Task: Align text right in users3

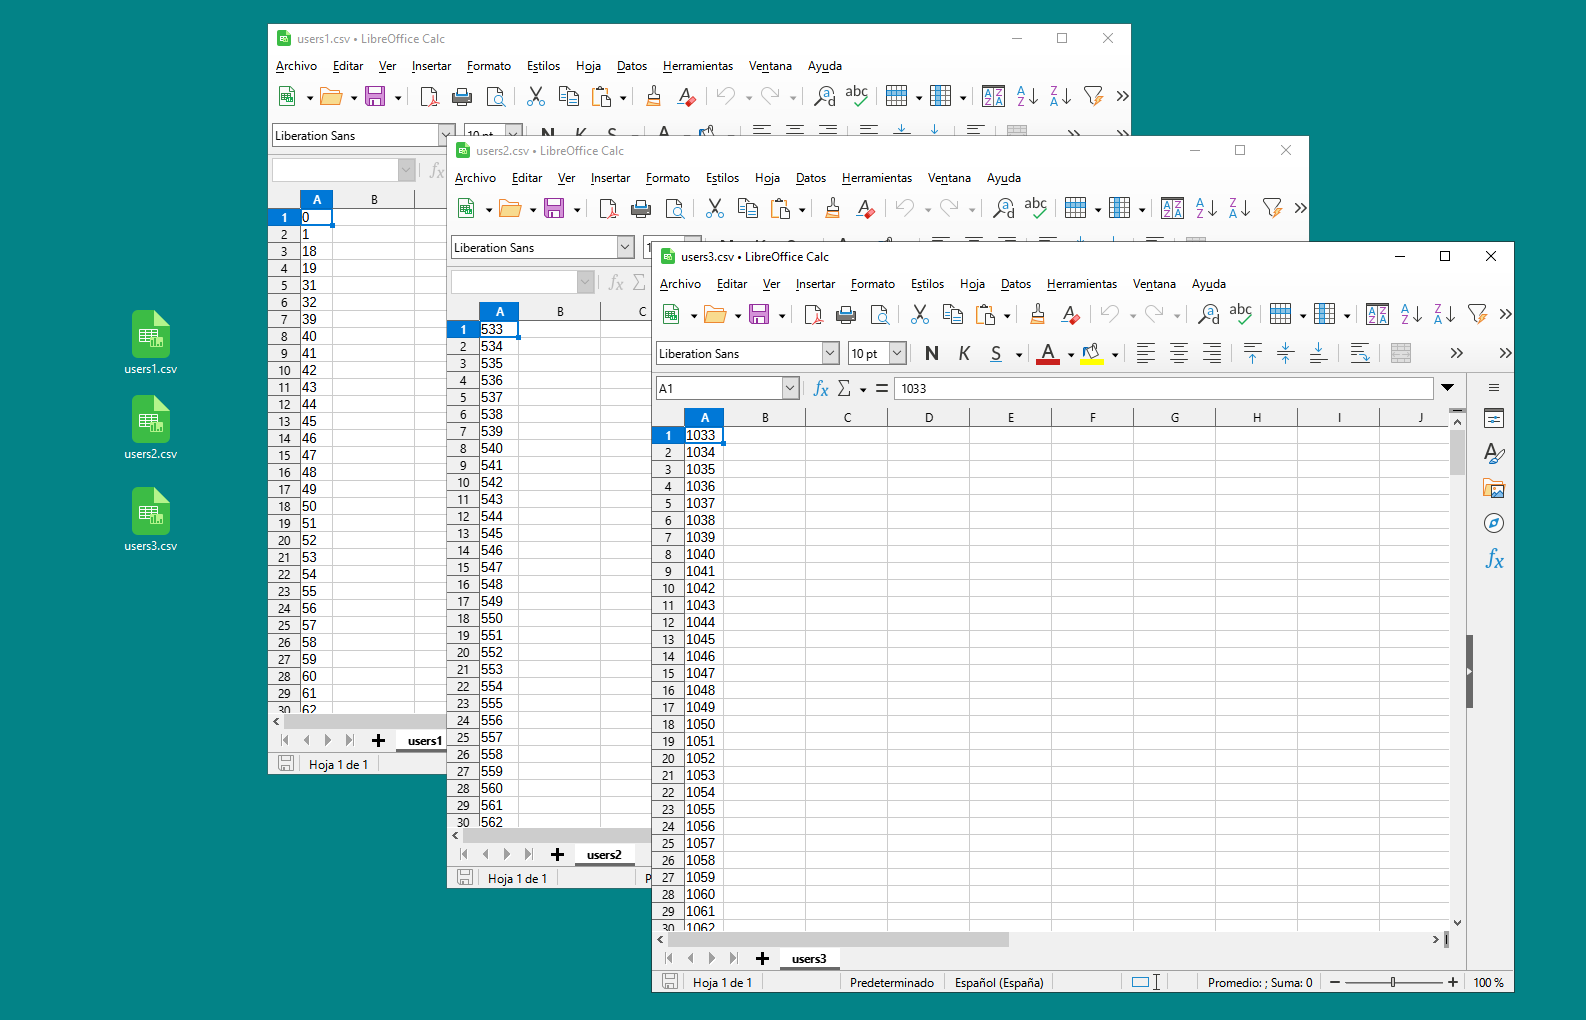Action: pyautogui.click(x=1212, y=353)
